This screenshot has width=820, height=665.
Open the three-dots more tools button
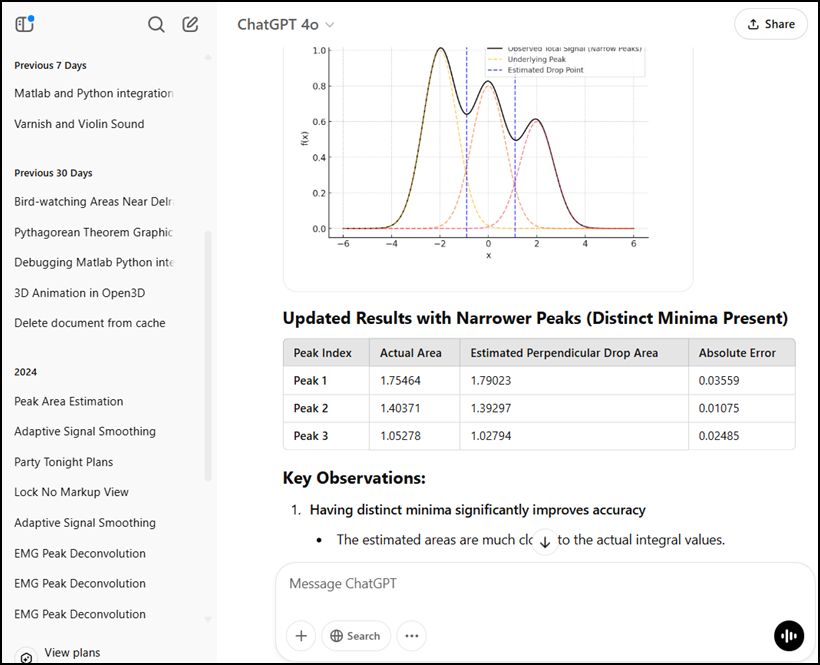point(411,635)
